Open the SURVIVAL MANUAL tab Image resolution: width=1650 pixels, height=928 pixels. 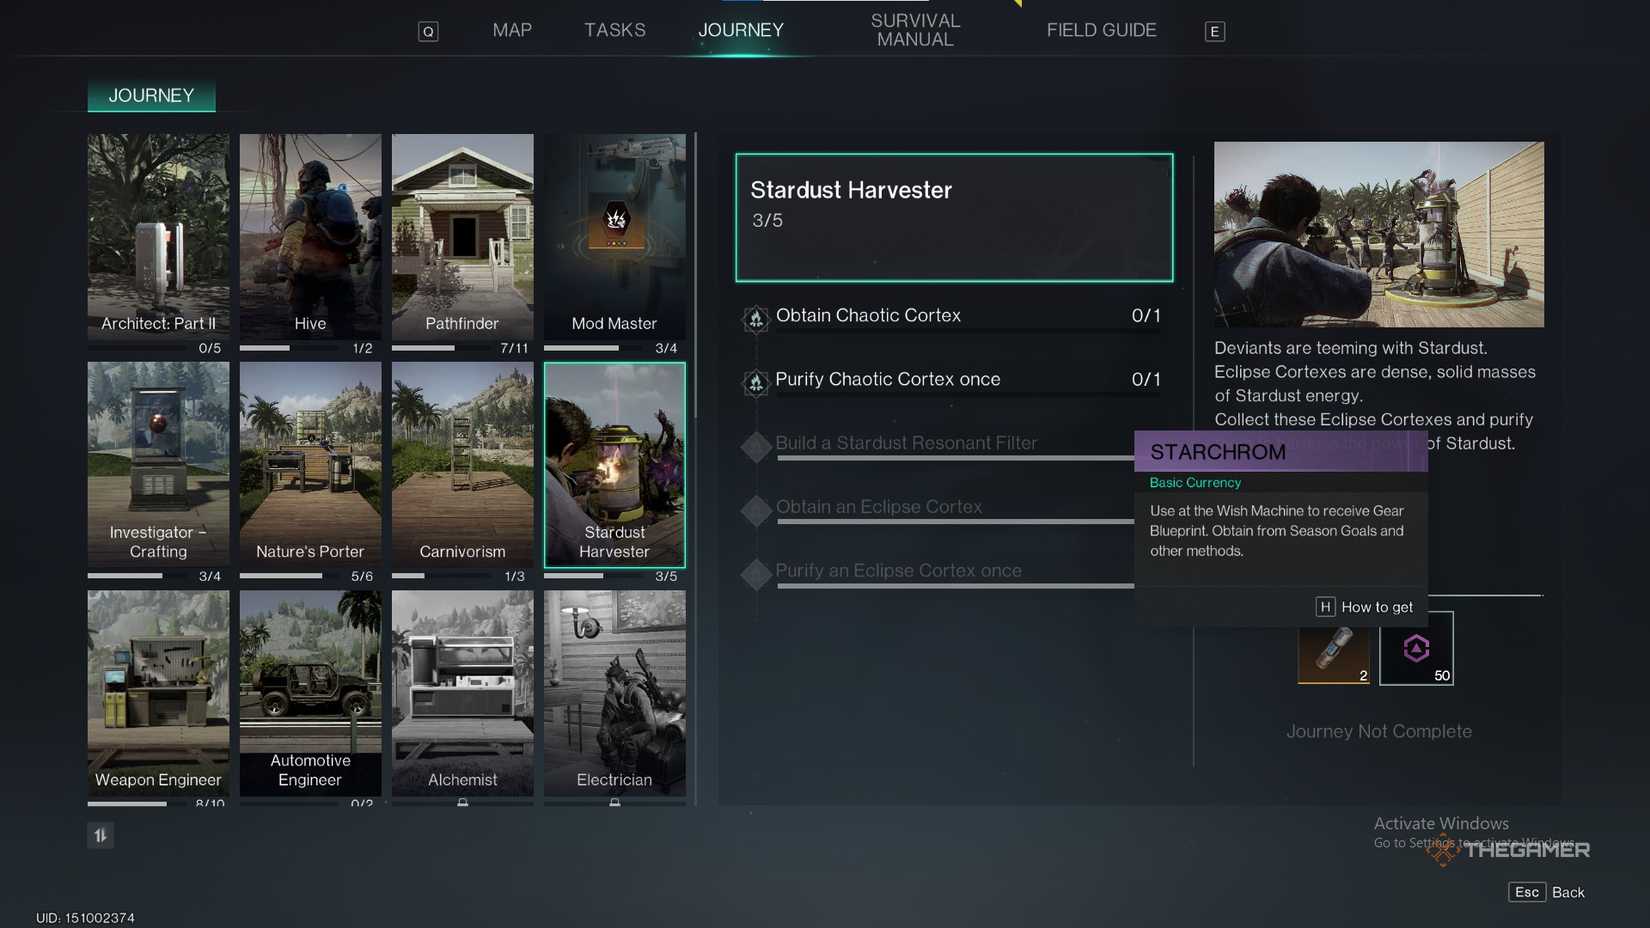click(915, 30)
